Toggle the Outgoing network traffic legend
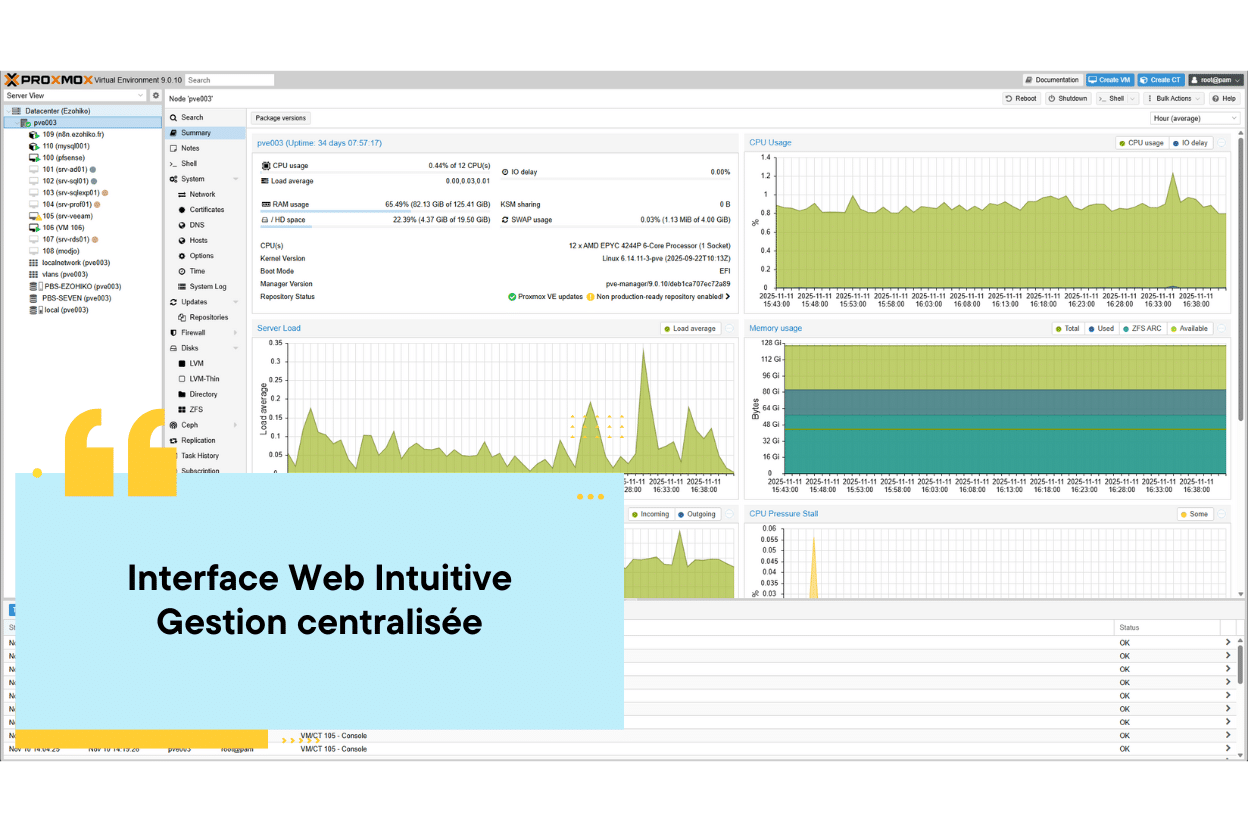Image resolution: width=1248 pixels, height=832 pixels. (x=696, y=514)
